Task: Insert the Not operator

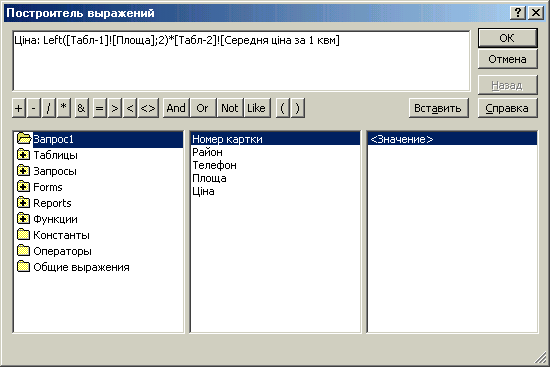Action: tap(230, 108)
